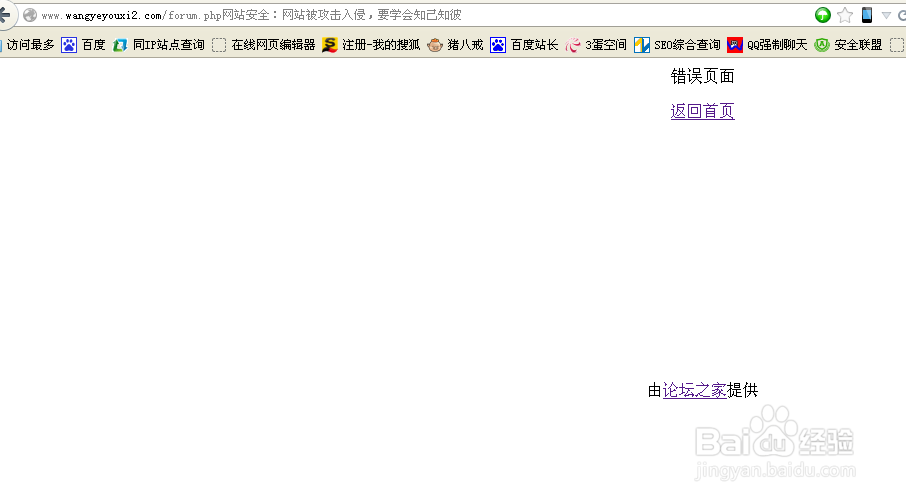
Task: Go back using the browser back arrow
Action: (5, 15)
